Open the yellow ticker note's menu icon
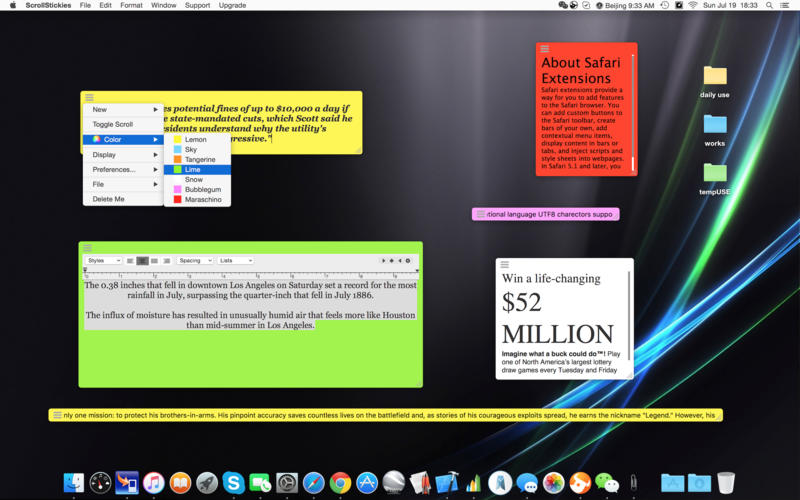The height and width of the screenshot is (500, 800). pos(57,415)
